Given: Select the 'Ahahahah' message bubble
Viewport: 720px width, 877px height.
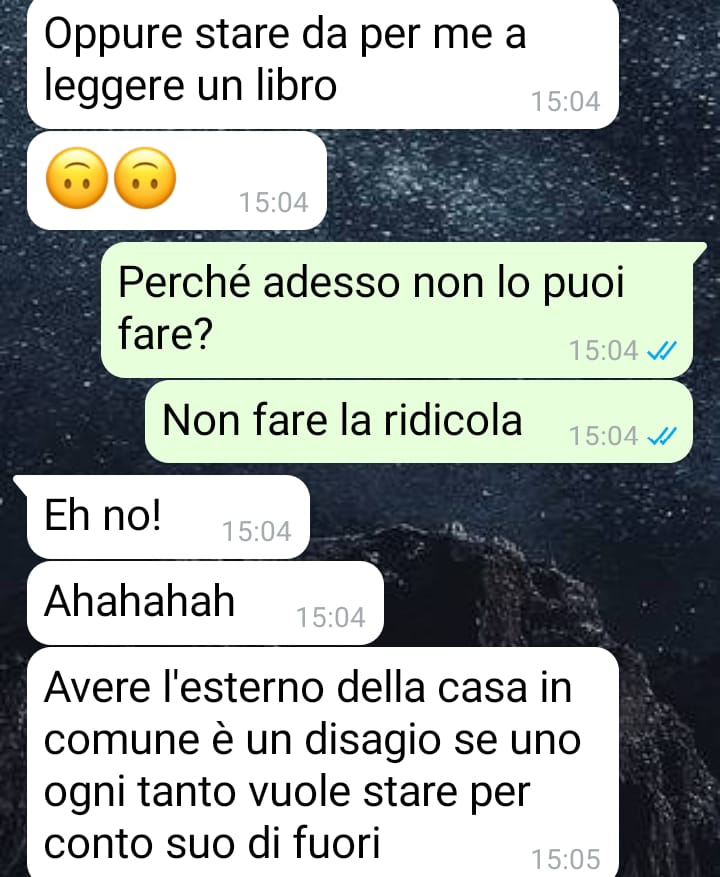Looking at the screenshot, I should click(x=205, y=603).
